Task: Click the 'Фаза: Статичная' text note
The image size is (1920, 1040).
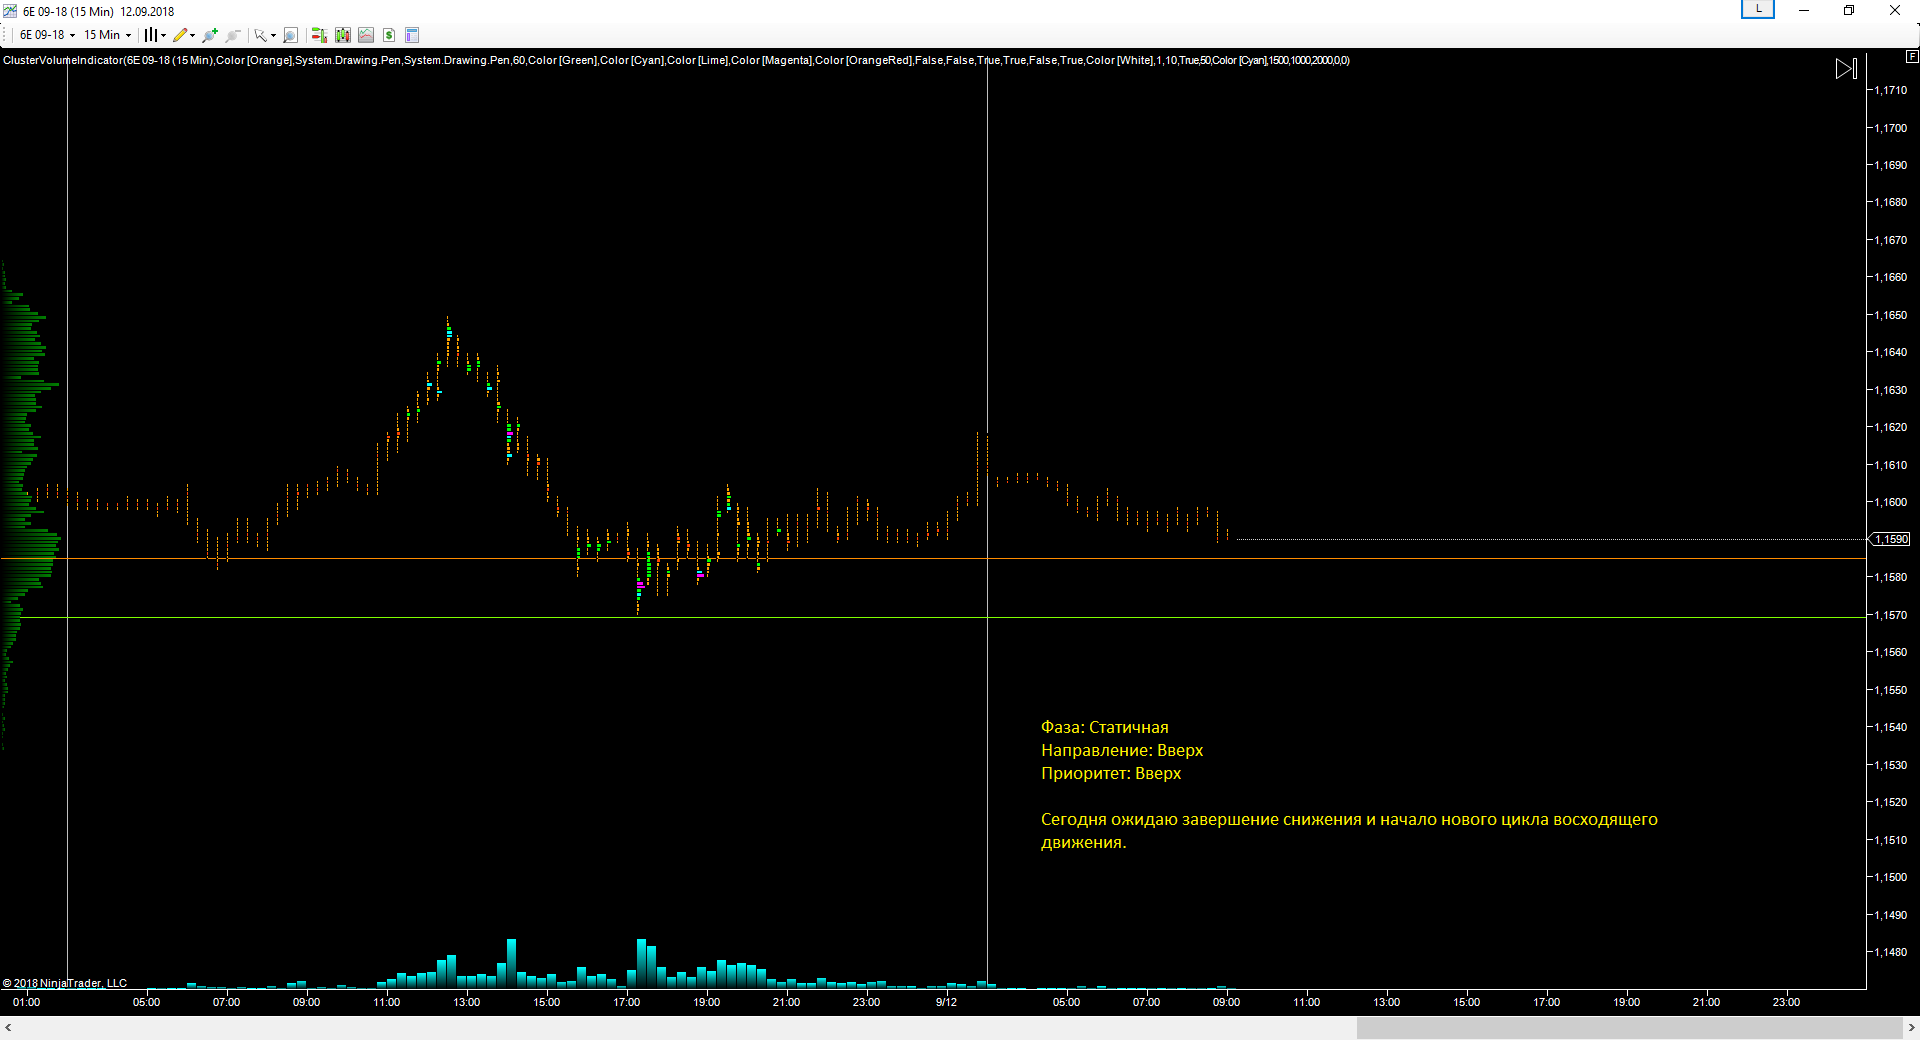Action: tap(1104, 727)
